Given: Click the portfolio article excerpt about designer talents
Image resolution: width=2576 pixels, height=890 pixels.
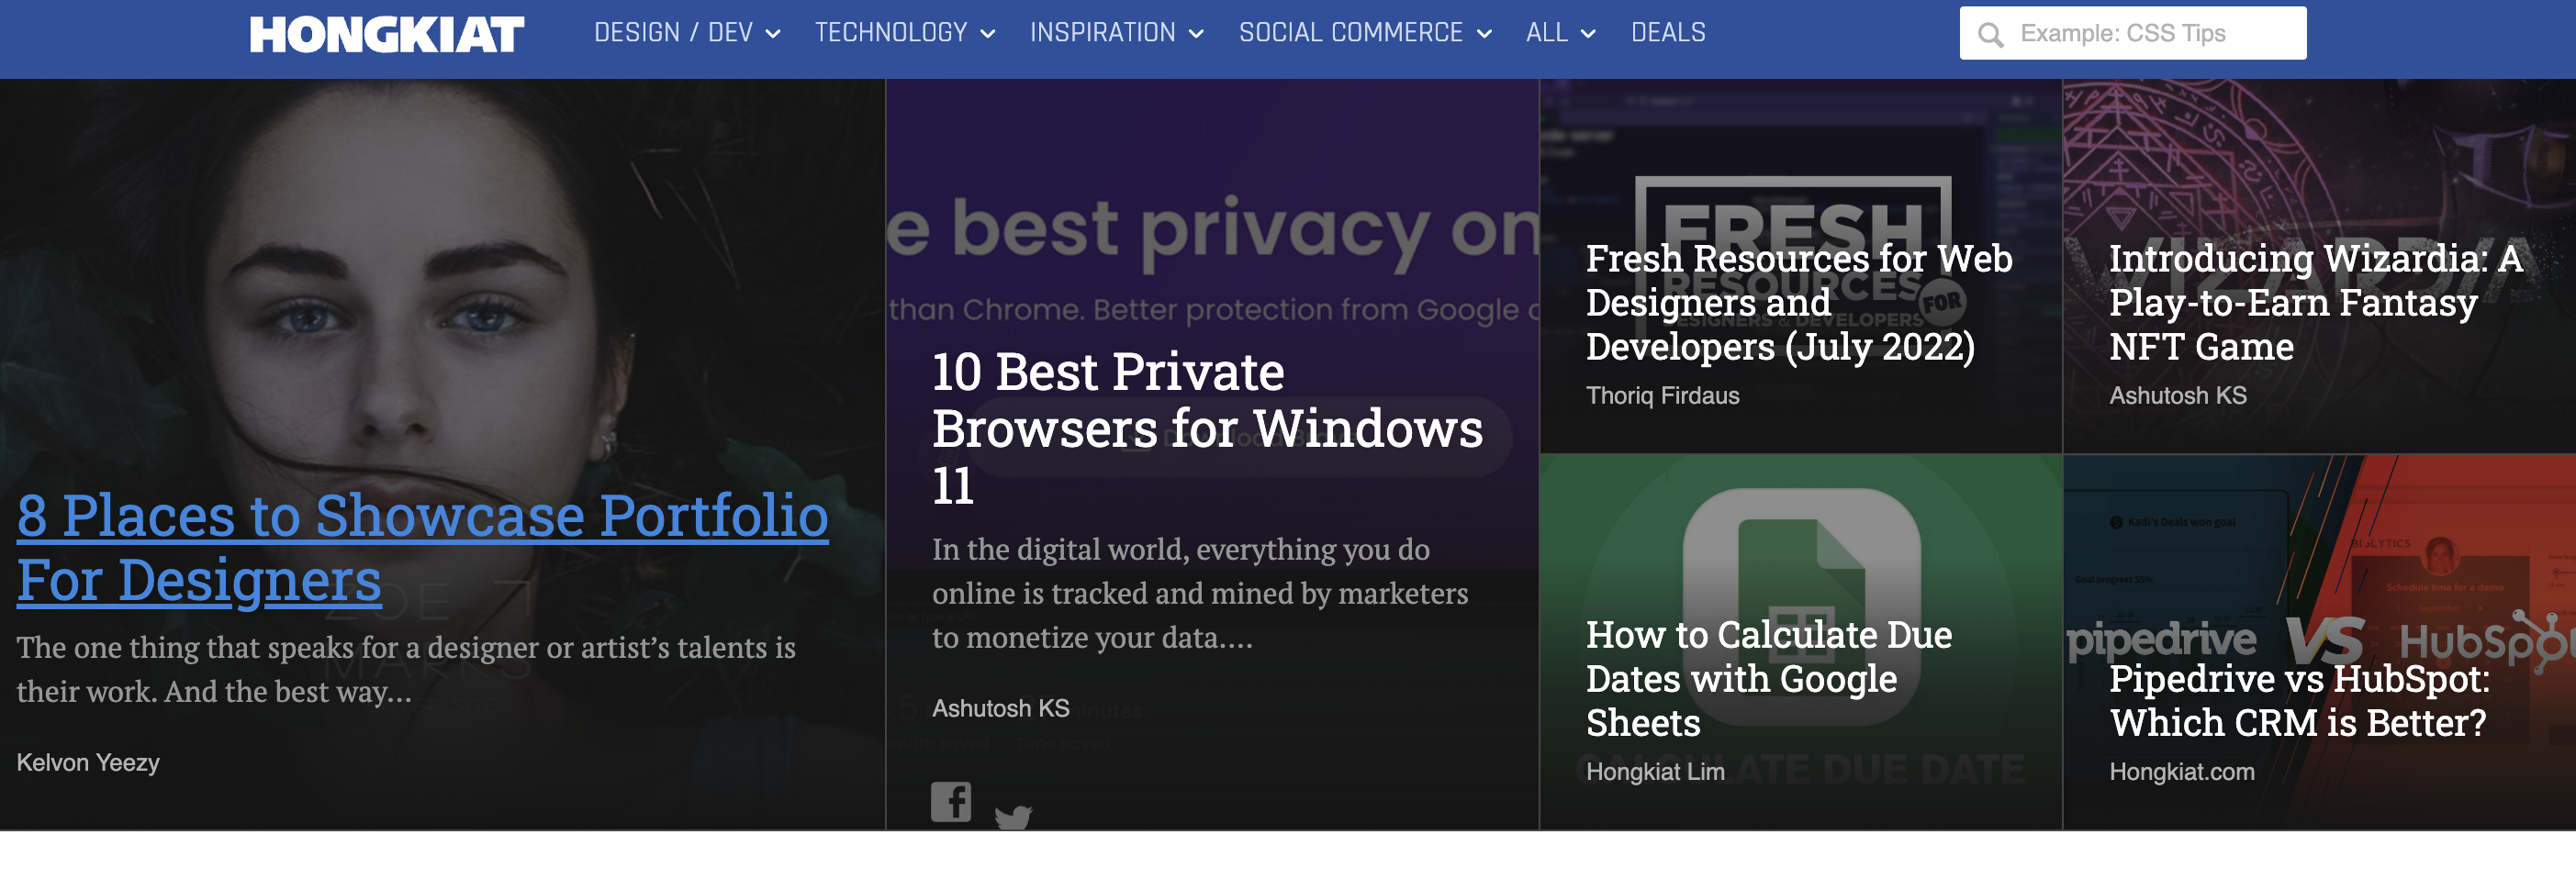Looking at the screenshot, I should coord(406,669).
